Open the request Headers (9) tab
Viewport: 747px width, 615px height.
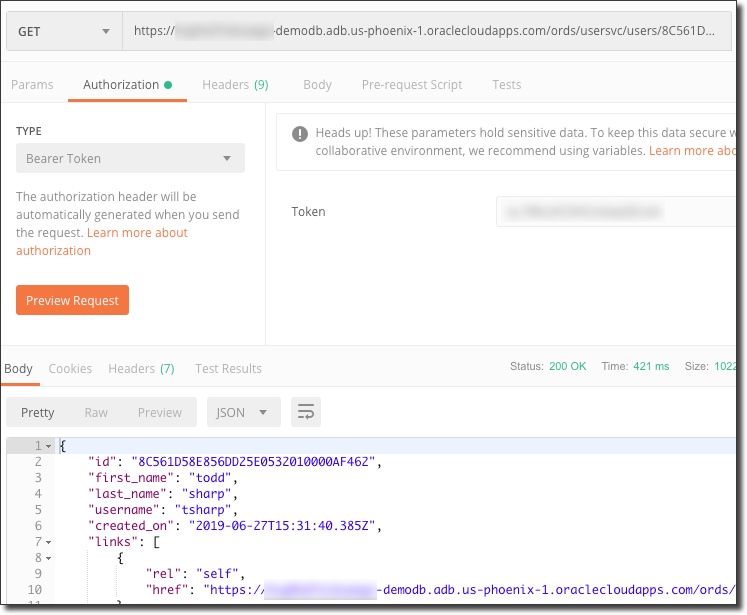235,85
